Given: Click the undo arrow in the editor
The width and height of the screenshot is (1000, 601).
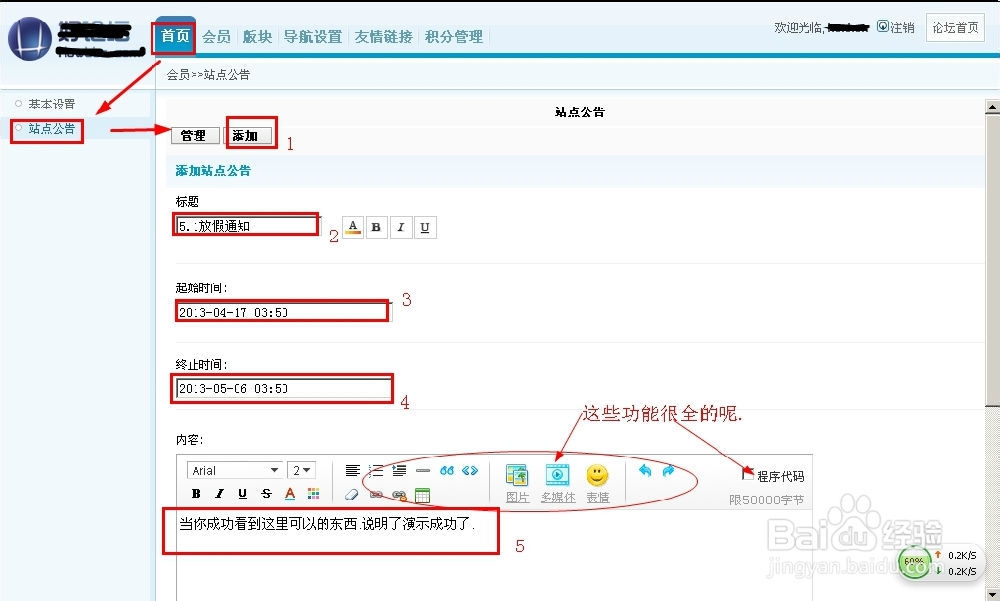Looking at the screenshot, I should [x=643, y=470].
